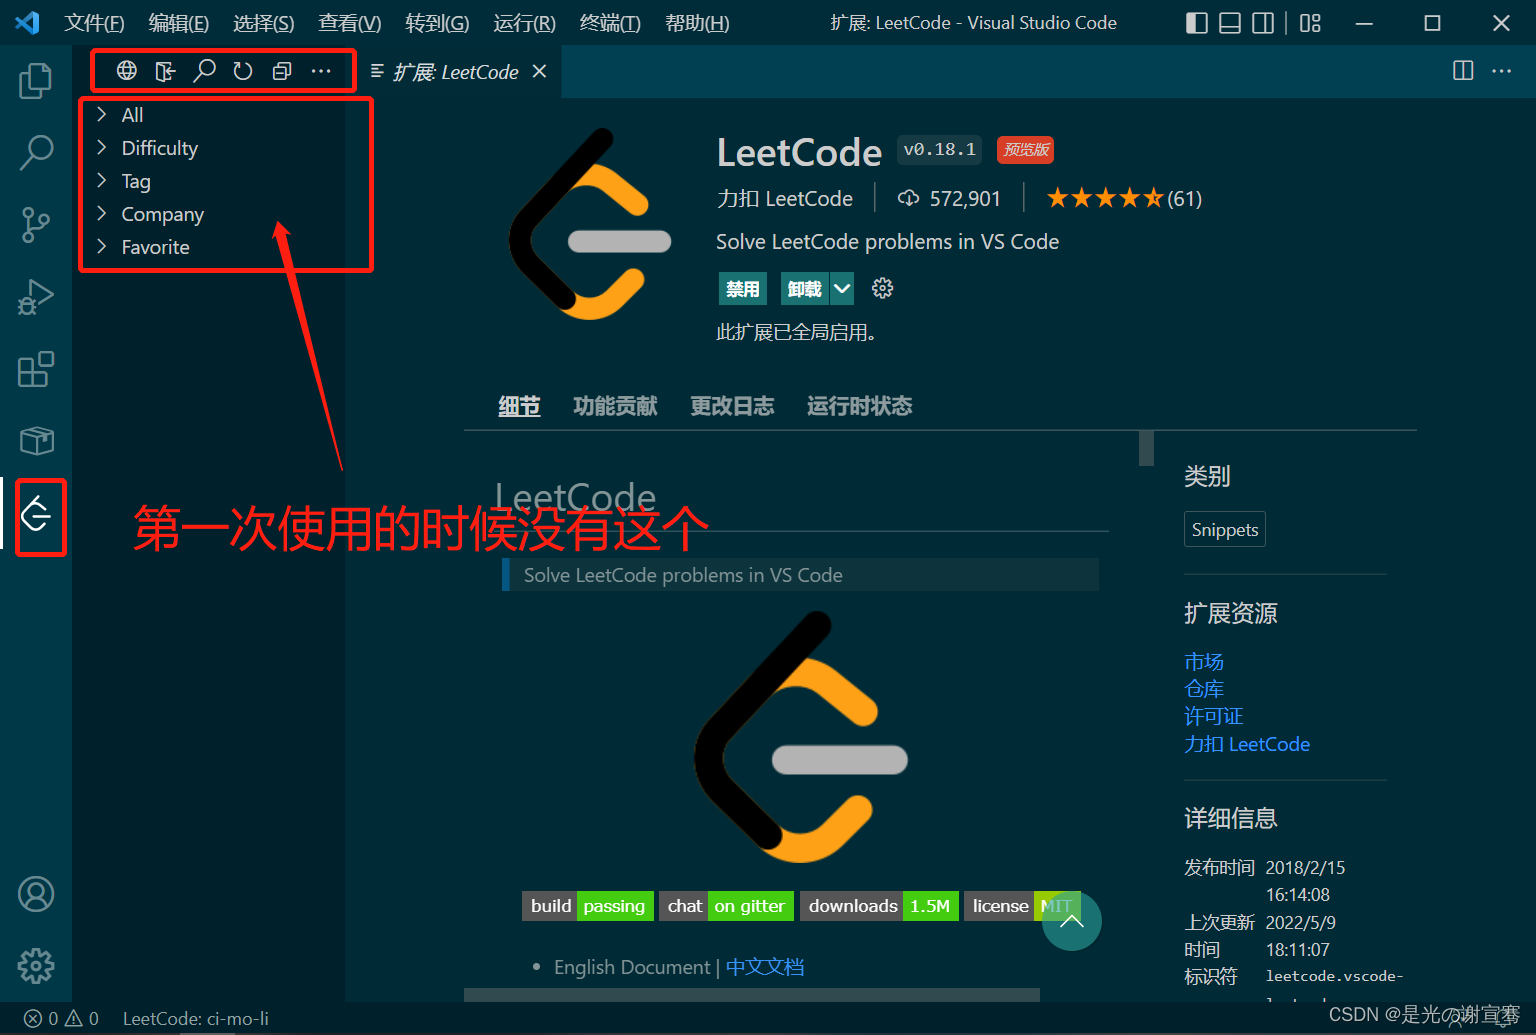Open the 中文文档 link

click(x=765, y=967)
